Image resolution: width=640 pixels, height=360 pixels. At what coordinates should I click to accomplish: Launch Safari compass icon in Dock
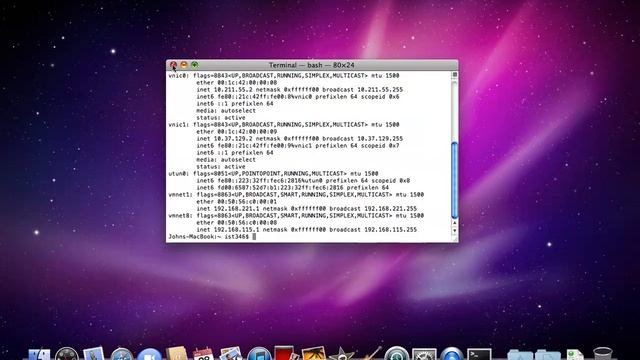pos(122,354)
